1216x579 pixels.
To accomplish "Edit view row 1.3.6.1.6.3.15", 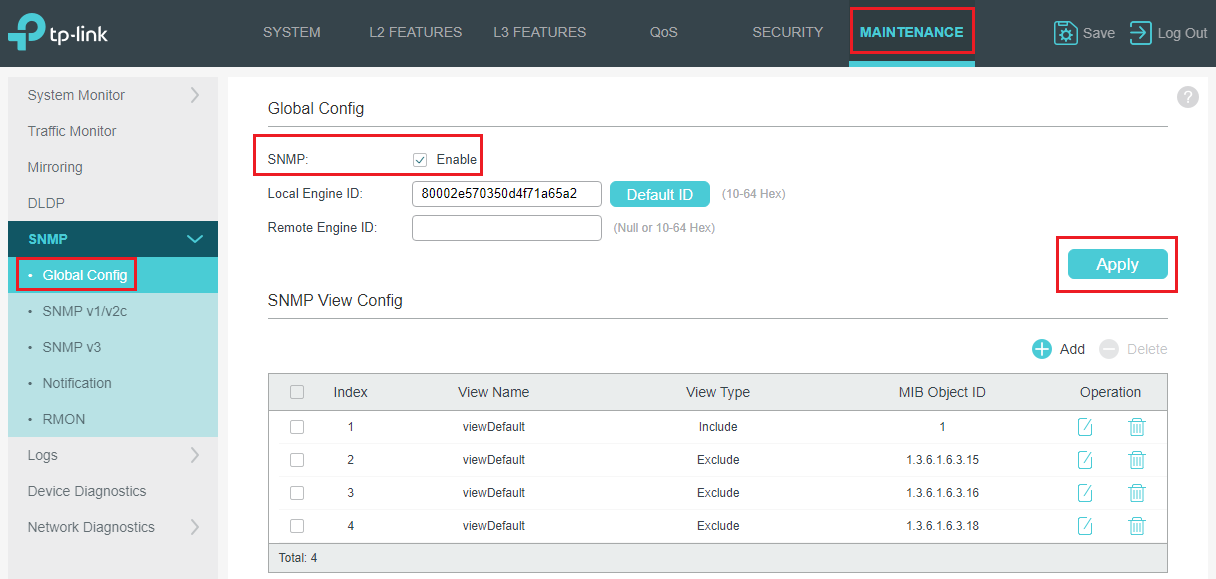I will 1085,460.
